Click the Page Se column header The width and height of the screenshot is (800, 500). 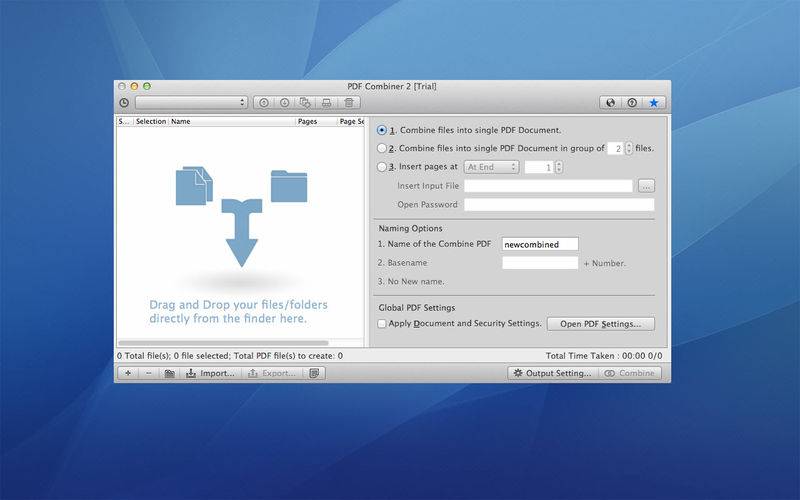point(351,121)
